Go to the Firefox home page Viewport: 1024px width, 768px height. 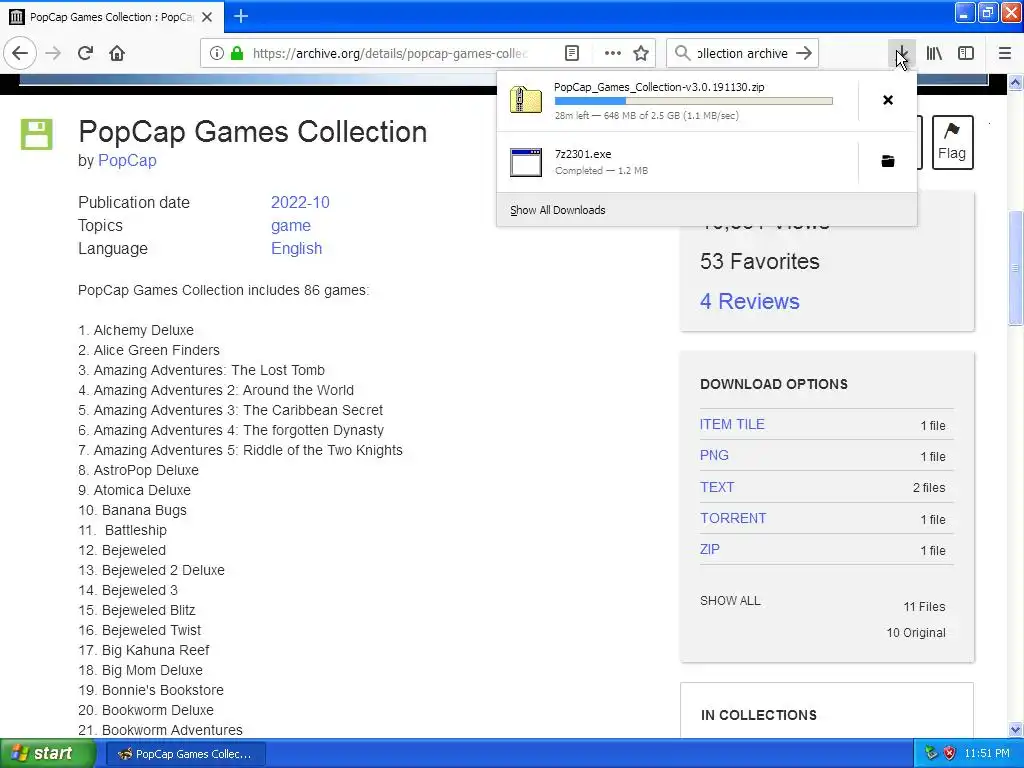117,53
